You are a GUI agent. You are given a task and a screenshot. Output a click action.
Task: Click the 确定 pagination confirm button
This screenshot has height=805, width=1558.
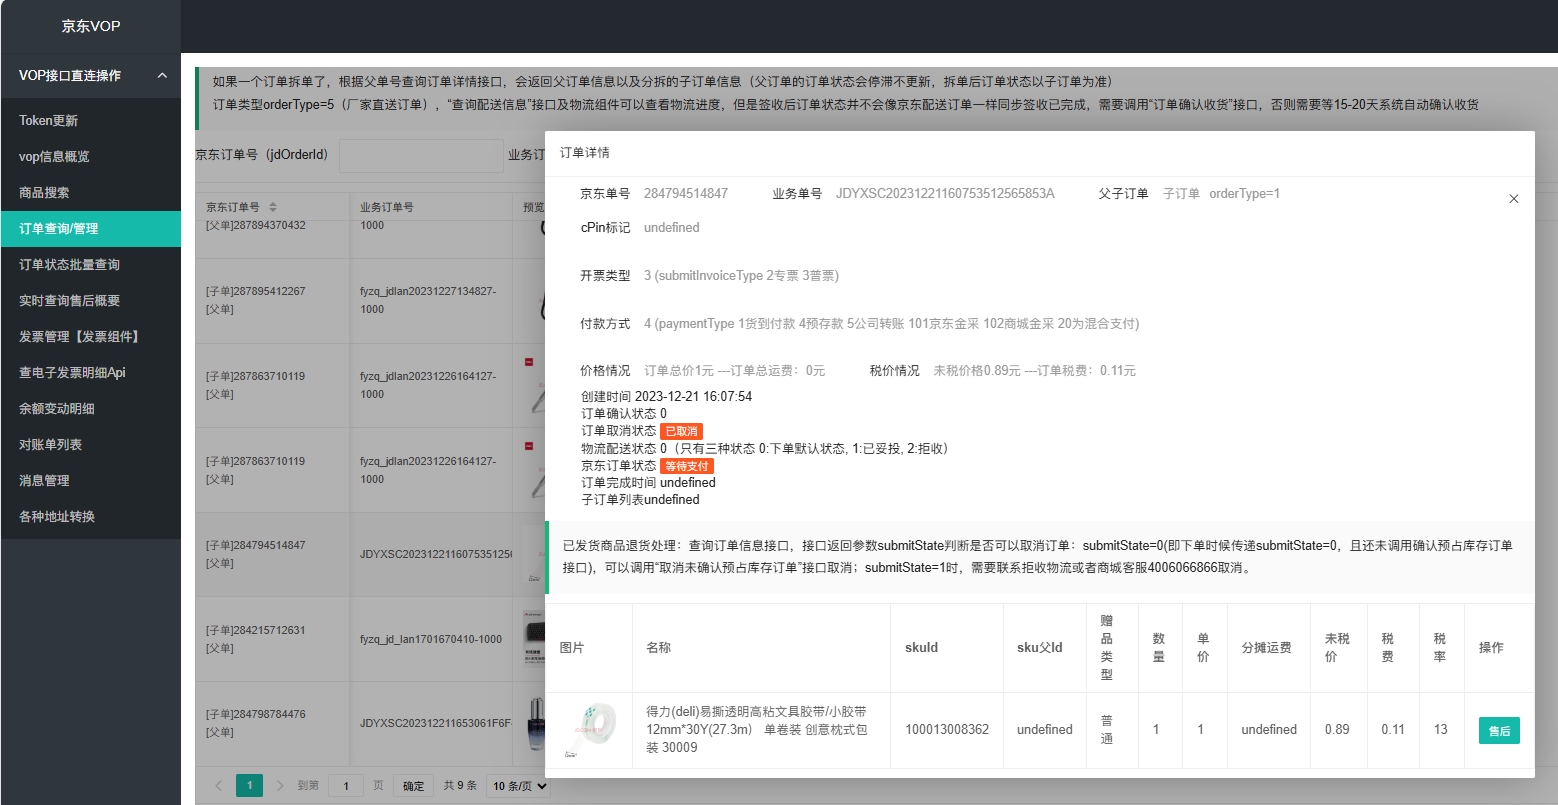(414, 786)
